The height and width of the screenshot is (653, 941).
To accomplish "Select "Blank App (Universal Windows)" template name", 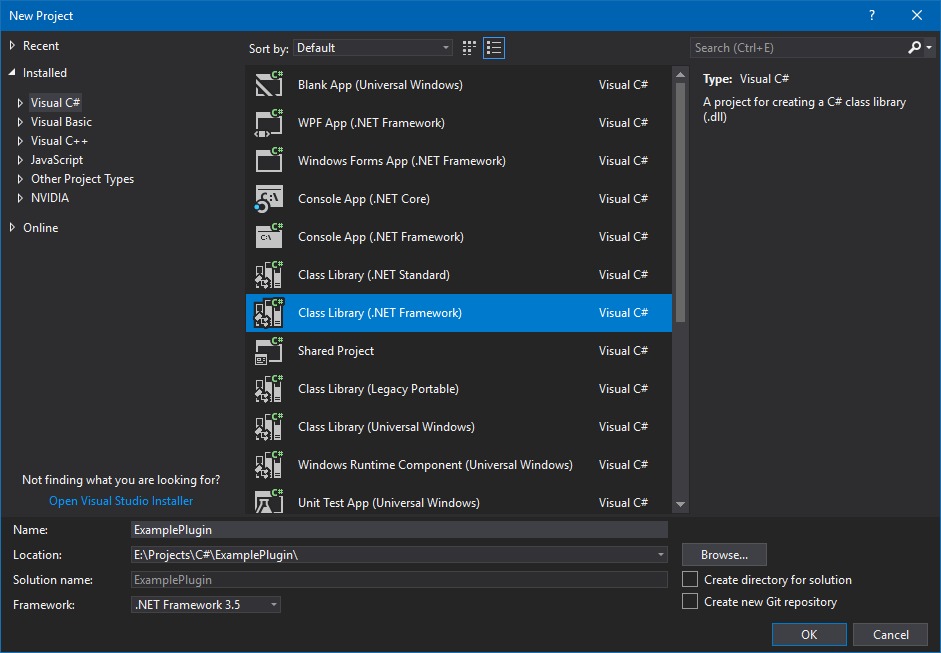I will click(x=380, y=85).
